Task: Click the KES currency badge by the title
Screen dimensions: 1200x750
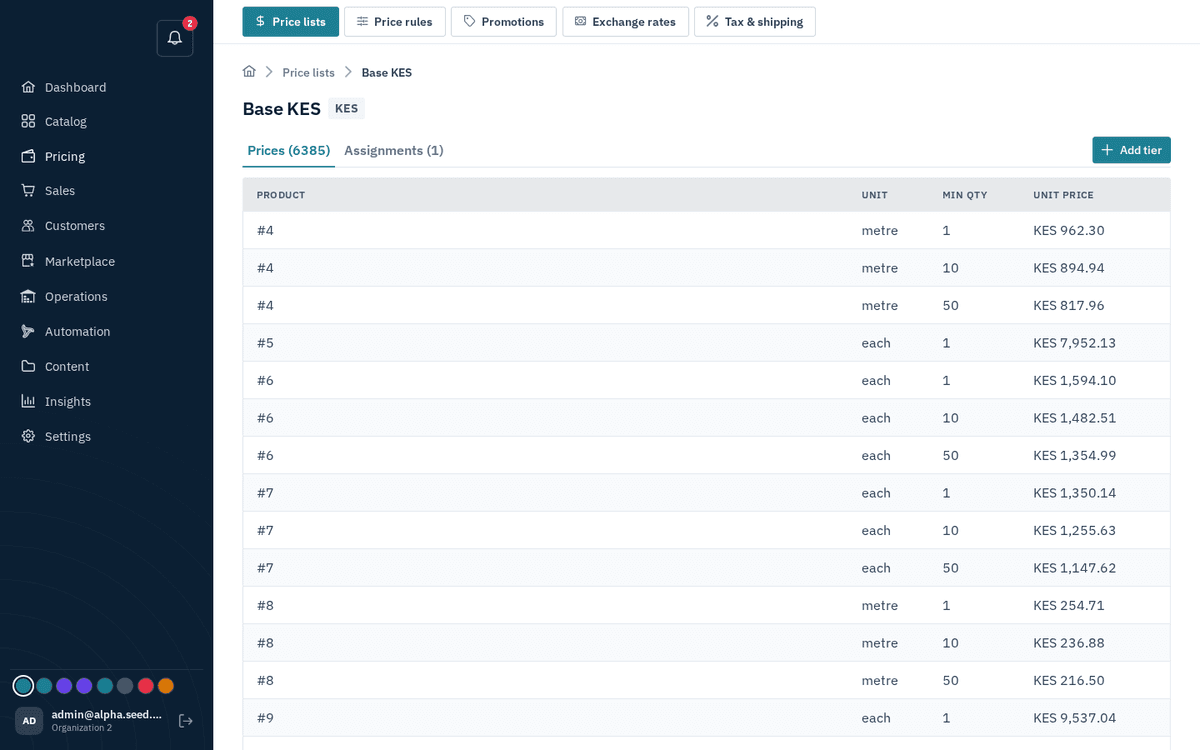Action: (346, 108)
